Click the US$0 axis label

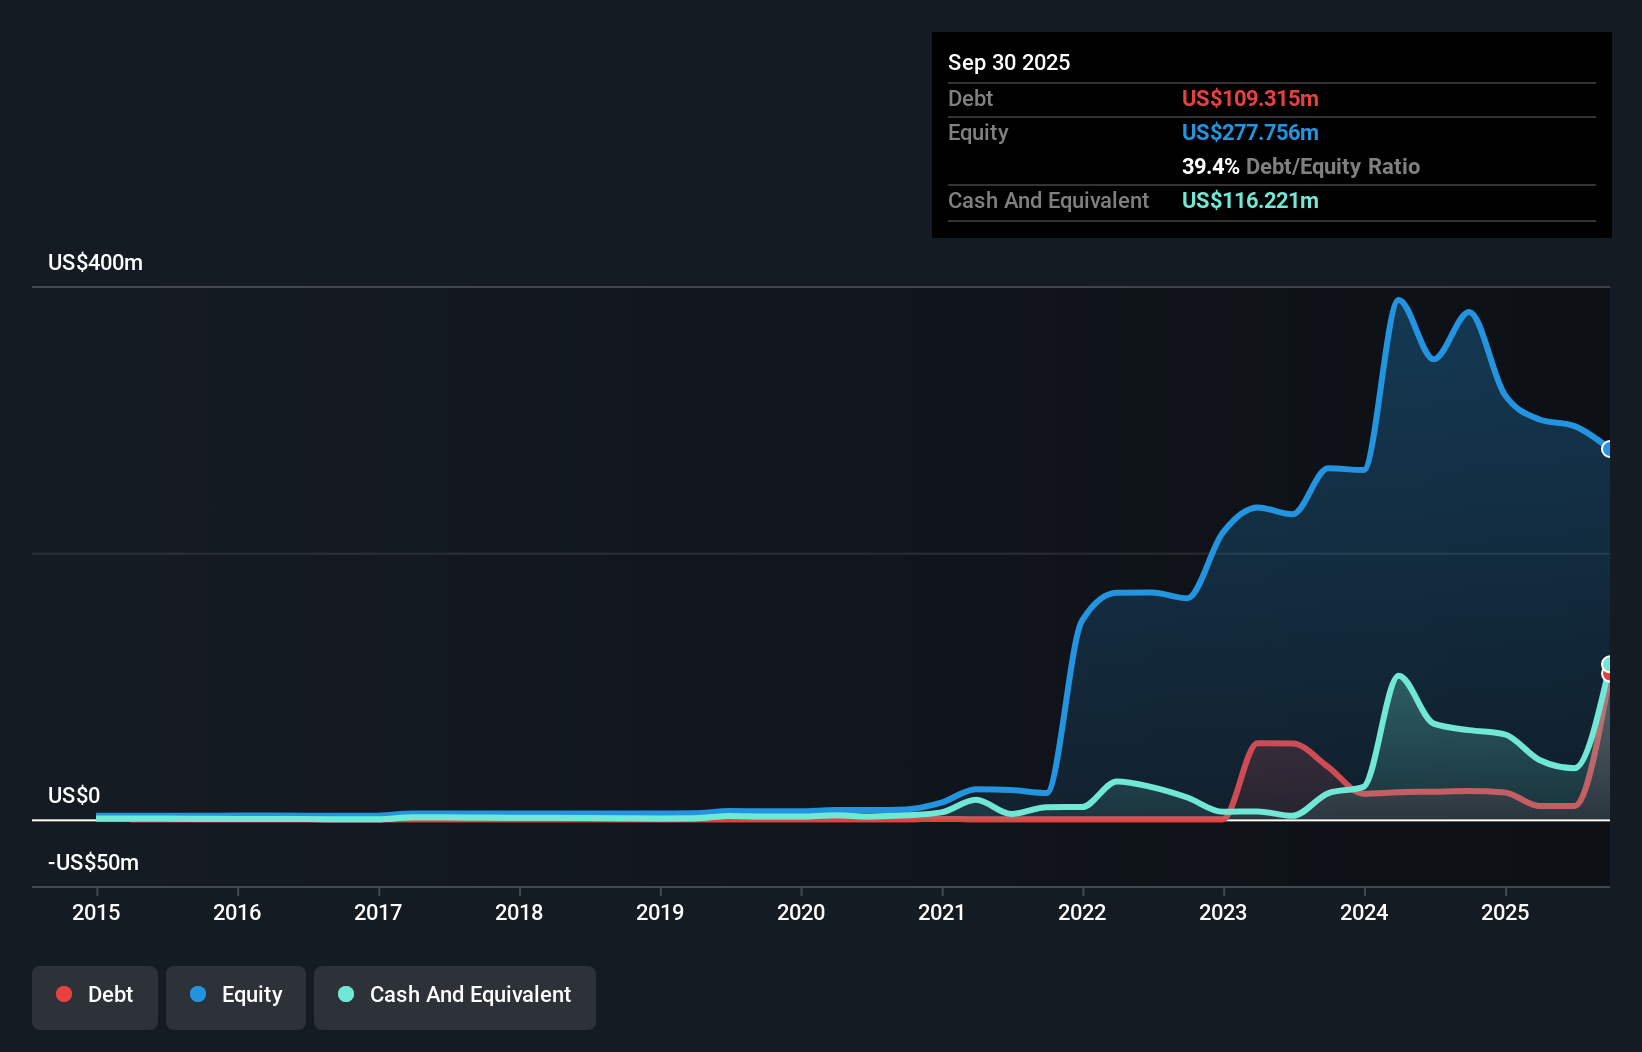click(73, 794)
